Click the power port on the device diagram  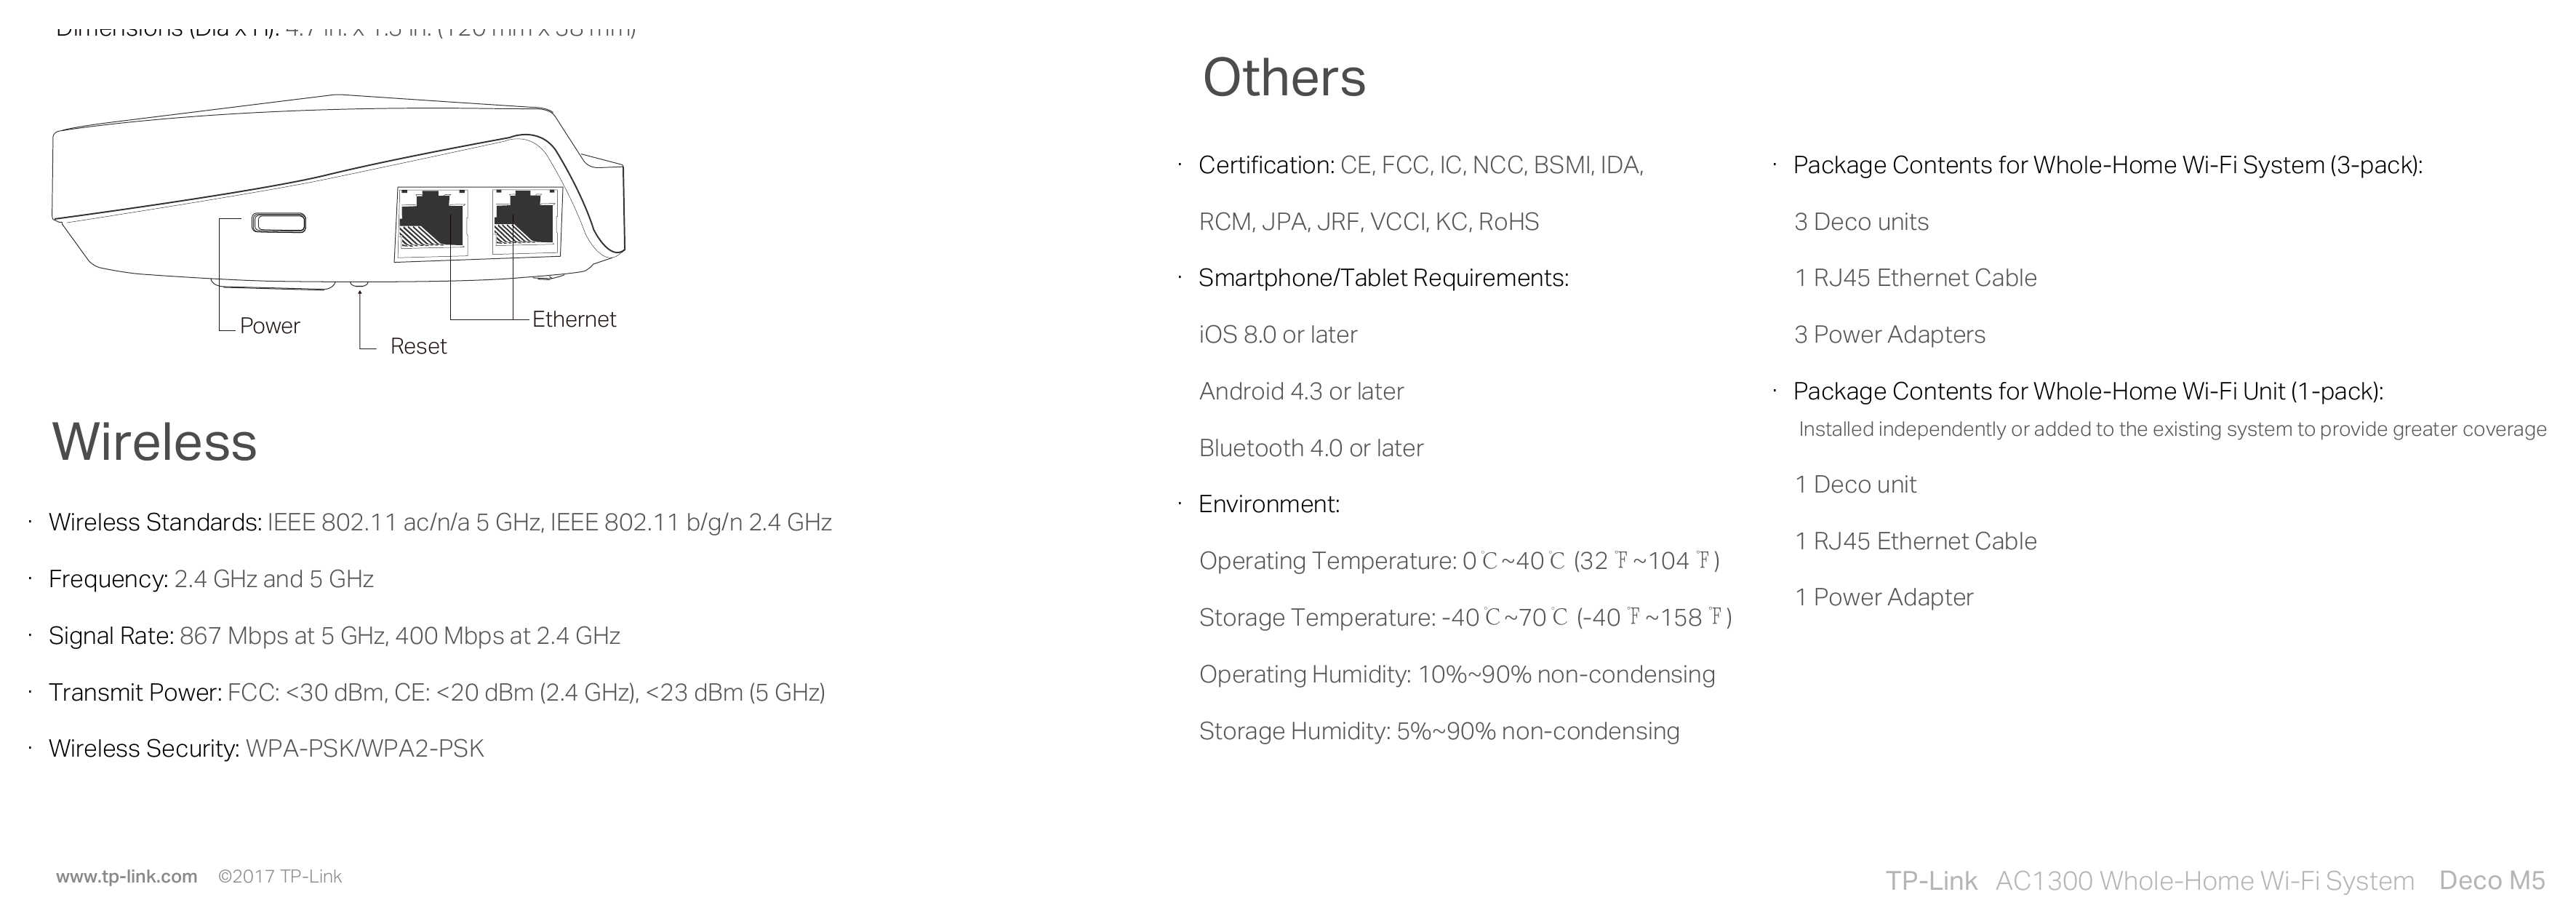tap(278, 222)
